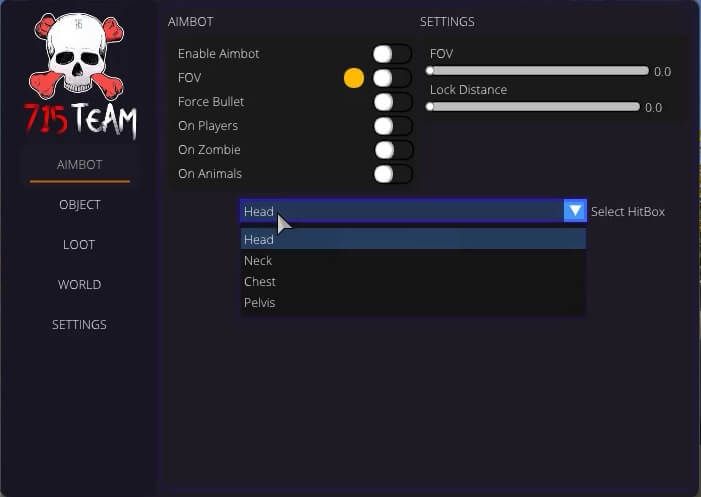Click the orange FOV color circle
The image size is (701, 497).
pos(354,78)
